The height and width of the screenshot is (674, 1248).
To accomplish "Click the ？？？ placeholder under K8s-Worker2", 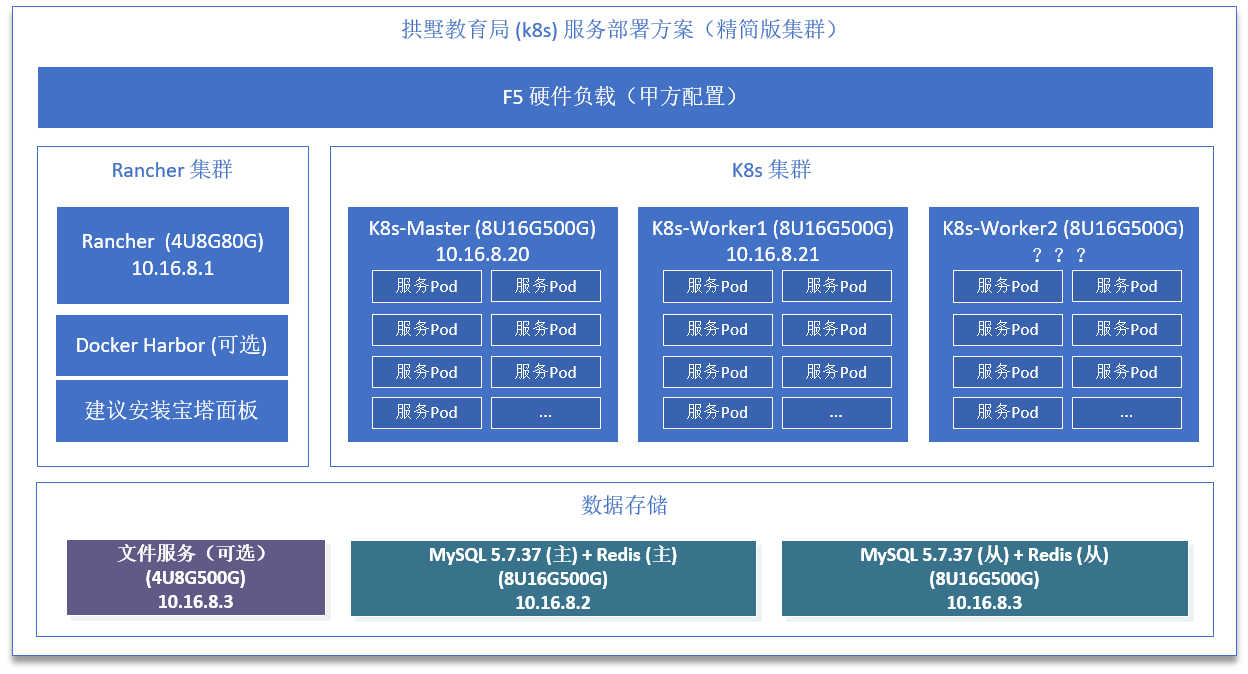I will (1059, 255).
